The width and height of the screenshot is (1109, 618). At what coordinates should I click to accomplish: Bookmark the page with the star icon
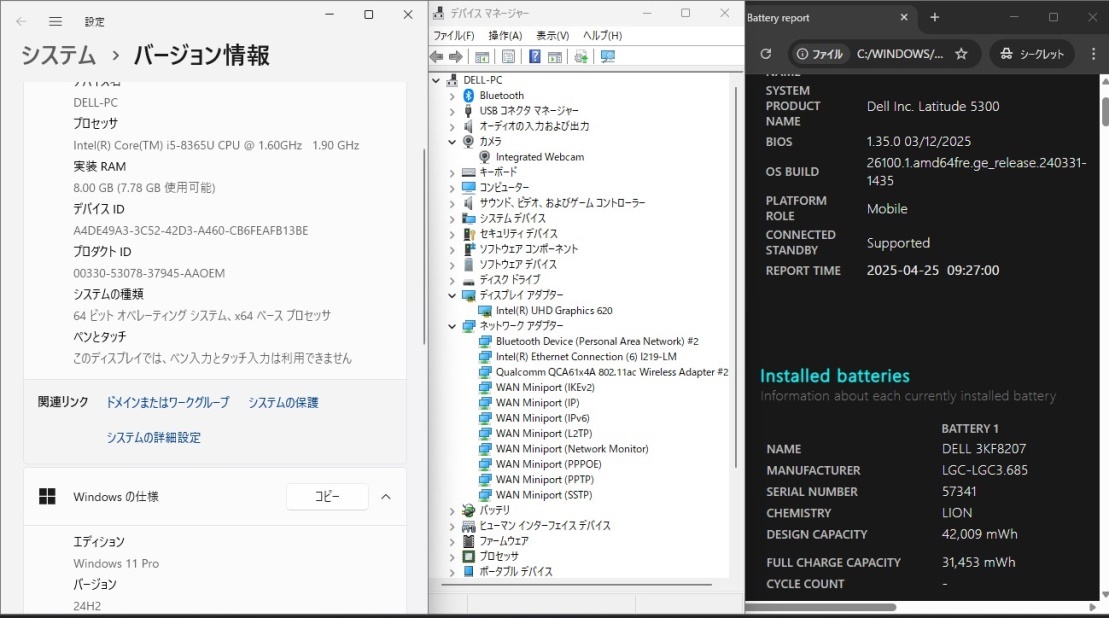pyautogui.click(x=961, y=54)
